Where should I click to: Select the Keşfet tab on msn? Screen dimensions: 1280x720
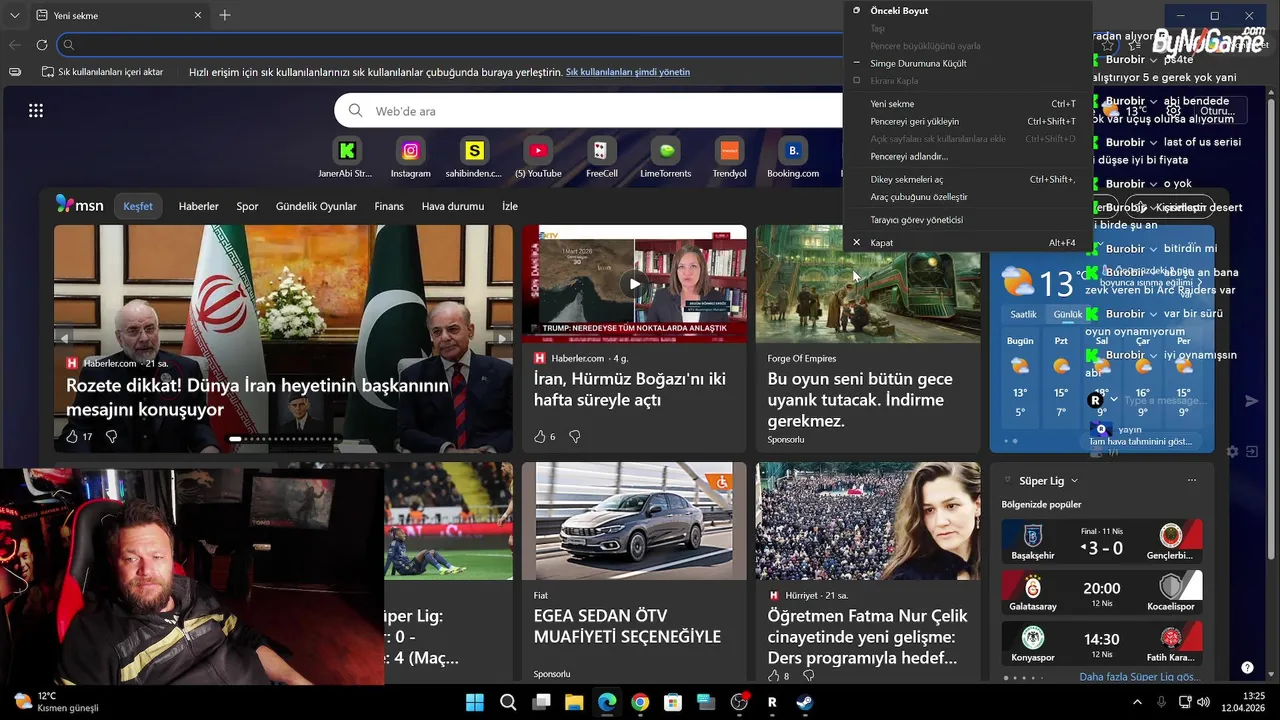pos(138,206)
